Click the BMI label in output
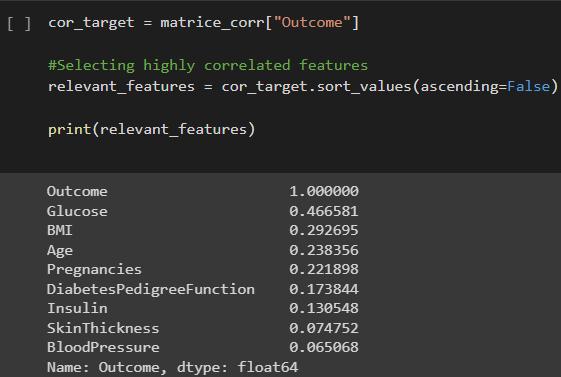 (x=60, y=230)
